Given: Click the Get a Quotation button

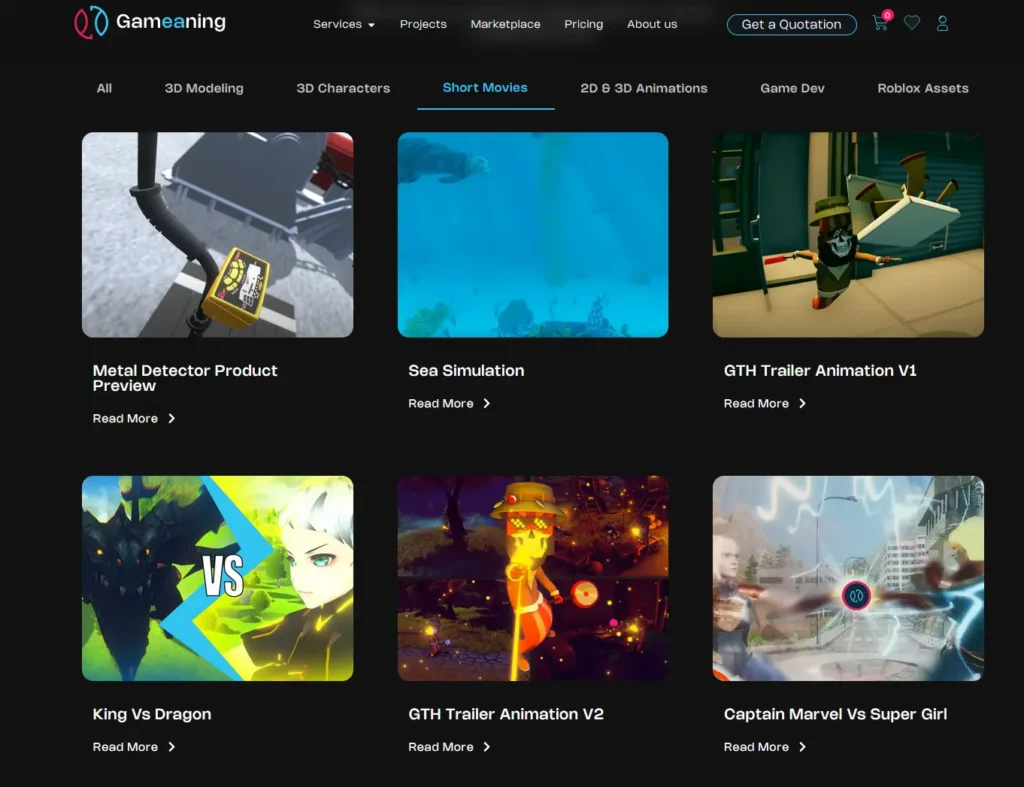Looking at the screenshot, I should (792, 25).
